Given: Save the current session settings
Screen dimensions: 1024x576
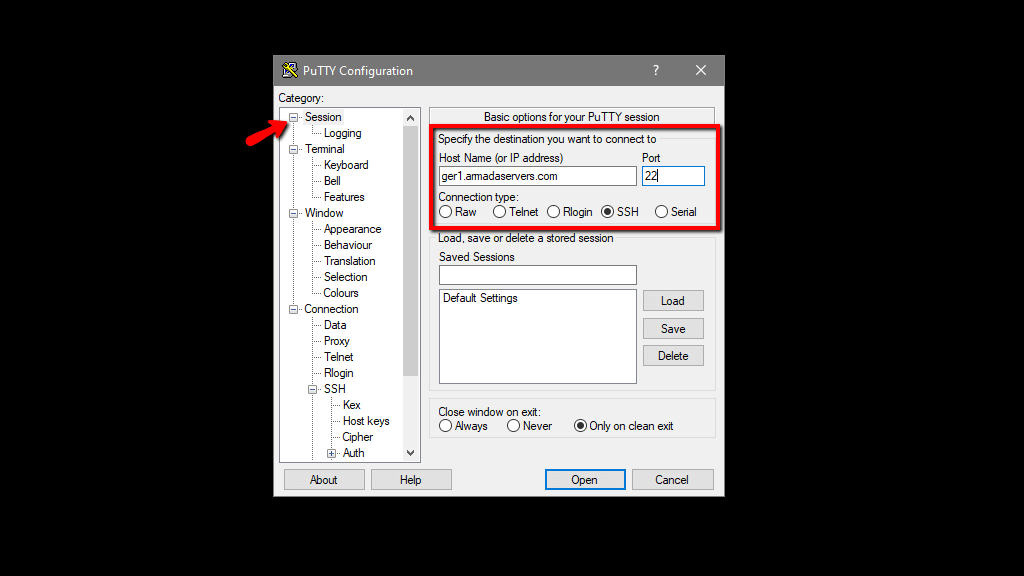Looking at the screenshot, I should coord(673,328).
